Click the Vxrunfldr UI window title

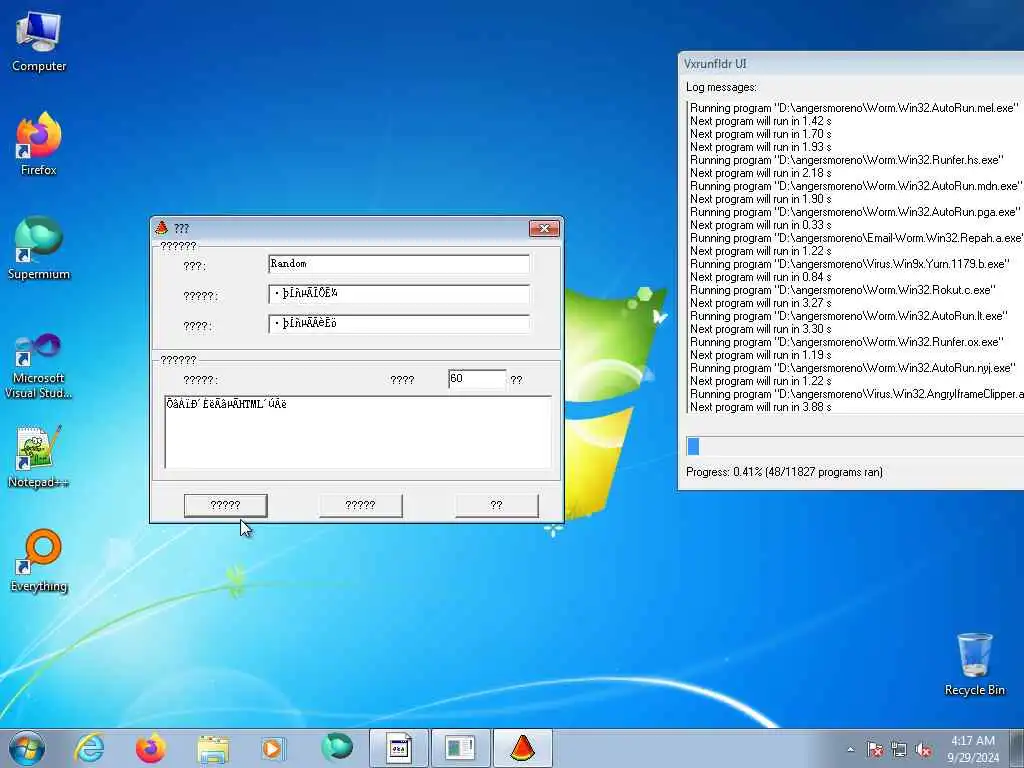(x=715, y=63)
